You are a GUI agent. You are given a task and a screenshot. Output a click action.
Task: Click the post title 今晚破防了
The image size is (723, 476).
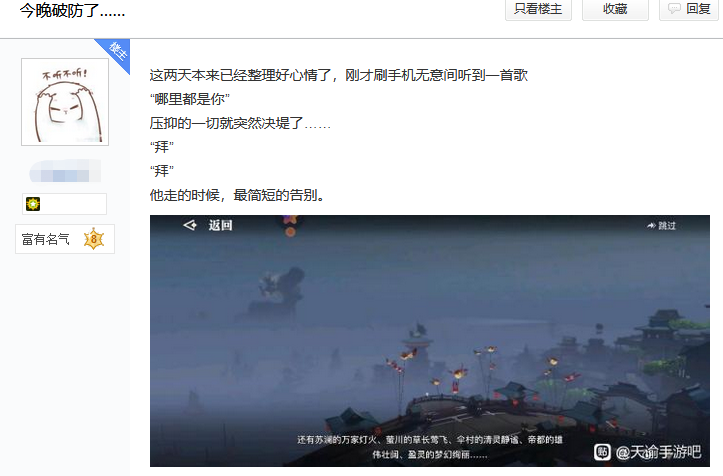pos(72,10)
